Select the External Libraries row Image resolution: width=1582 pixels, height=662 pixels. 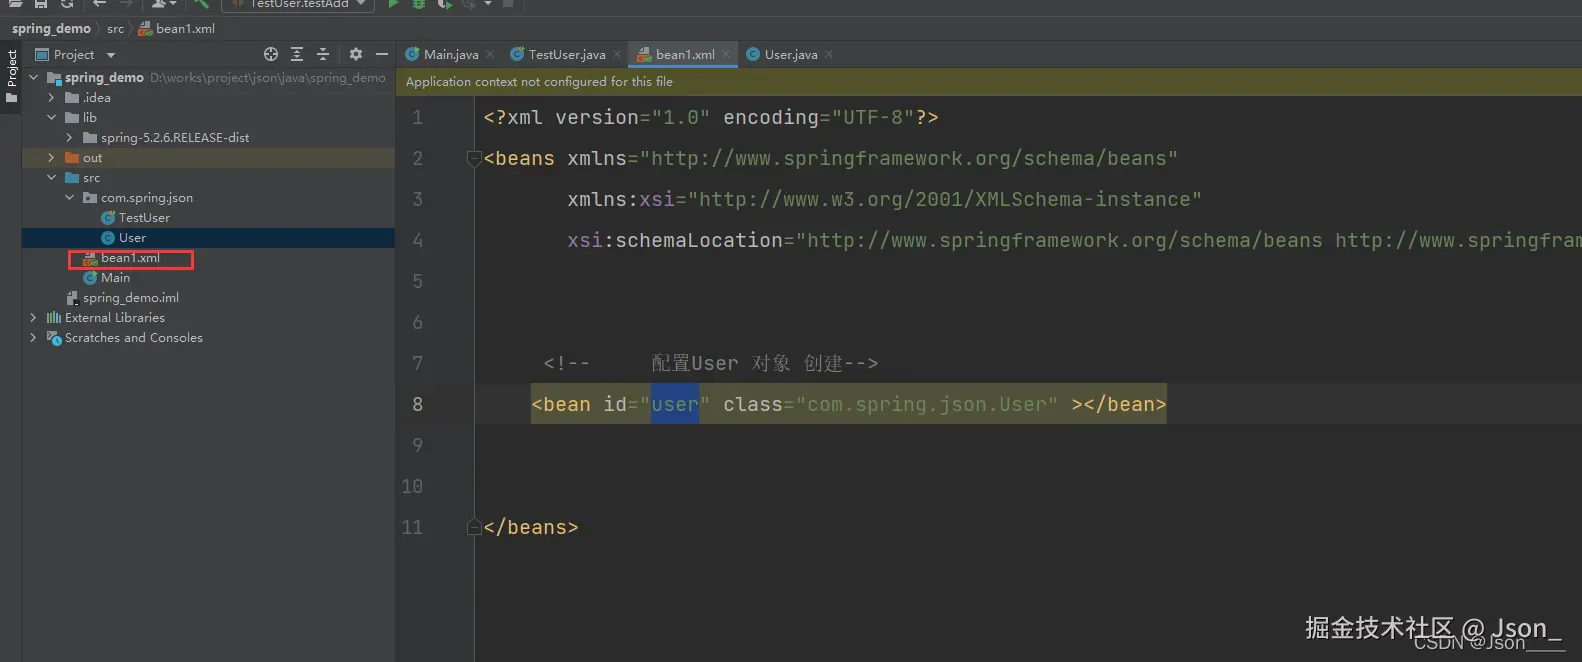click(x=208, y=317)
